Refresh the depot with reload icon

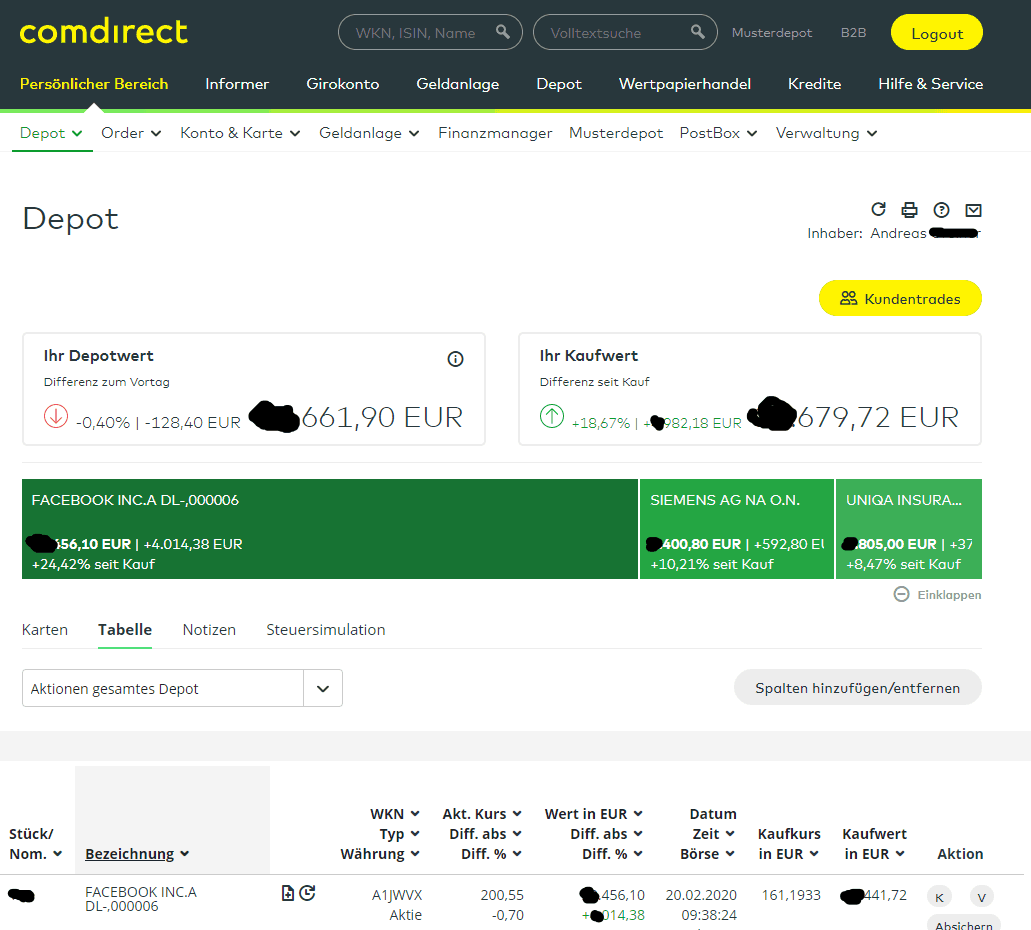point(878,209)
